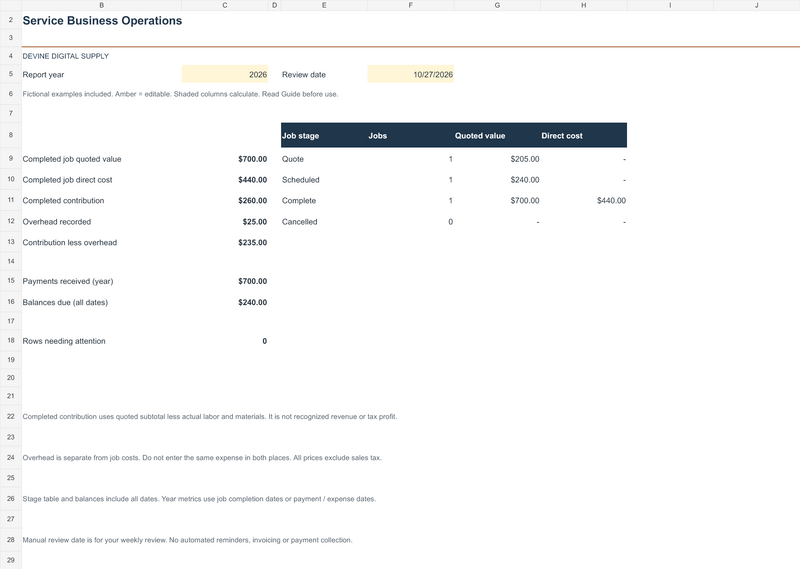Select the $240.00 balances due value

click(224, 303)
